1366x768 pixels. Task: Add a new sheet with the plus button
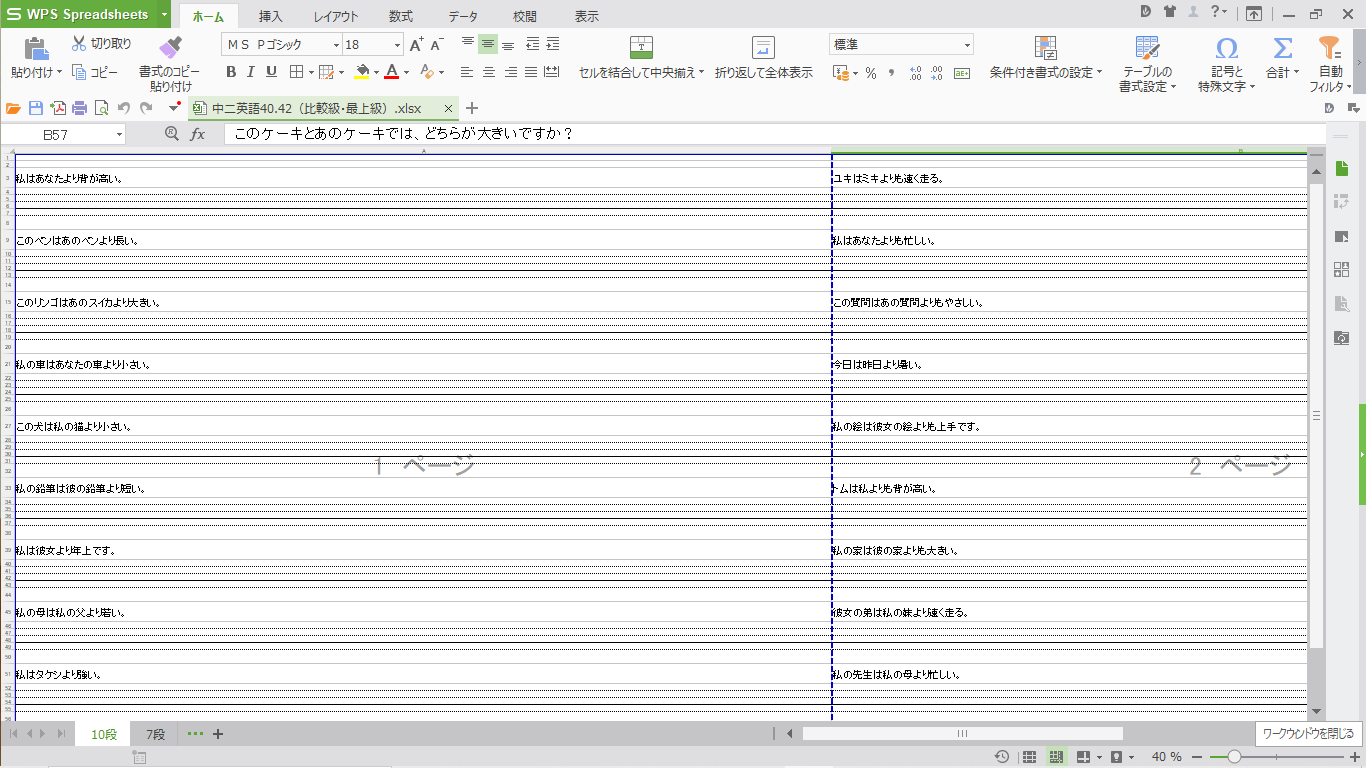click(x=218, y=734)
